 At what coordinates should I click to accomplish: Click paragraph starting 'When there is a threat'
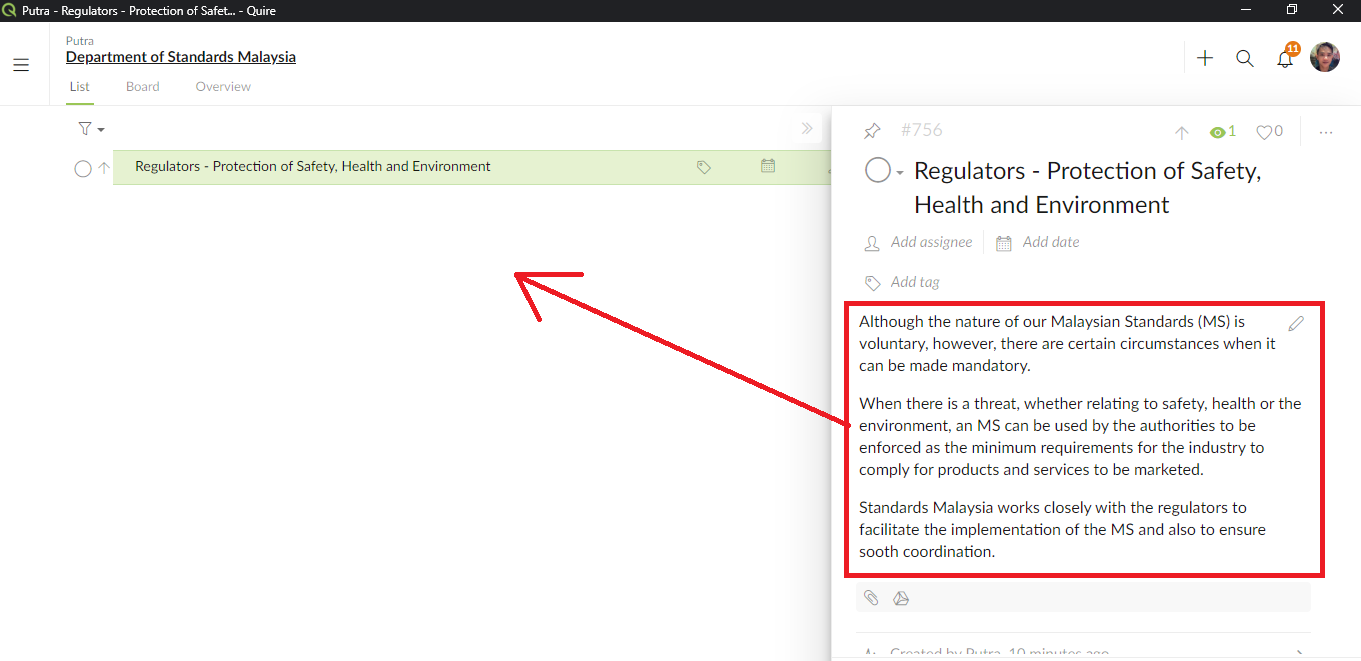[1080, 436]
